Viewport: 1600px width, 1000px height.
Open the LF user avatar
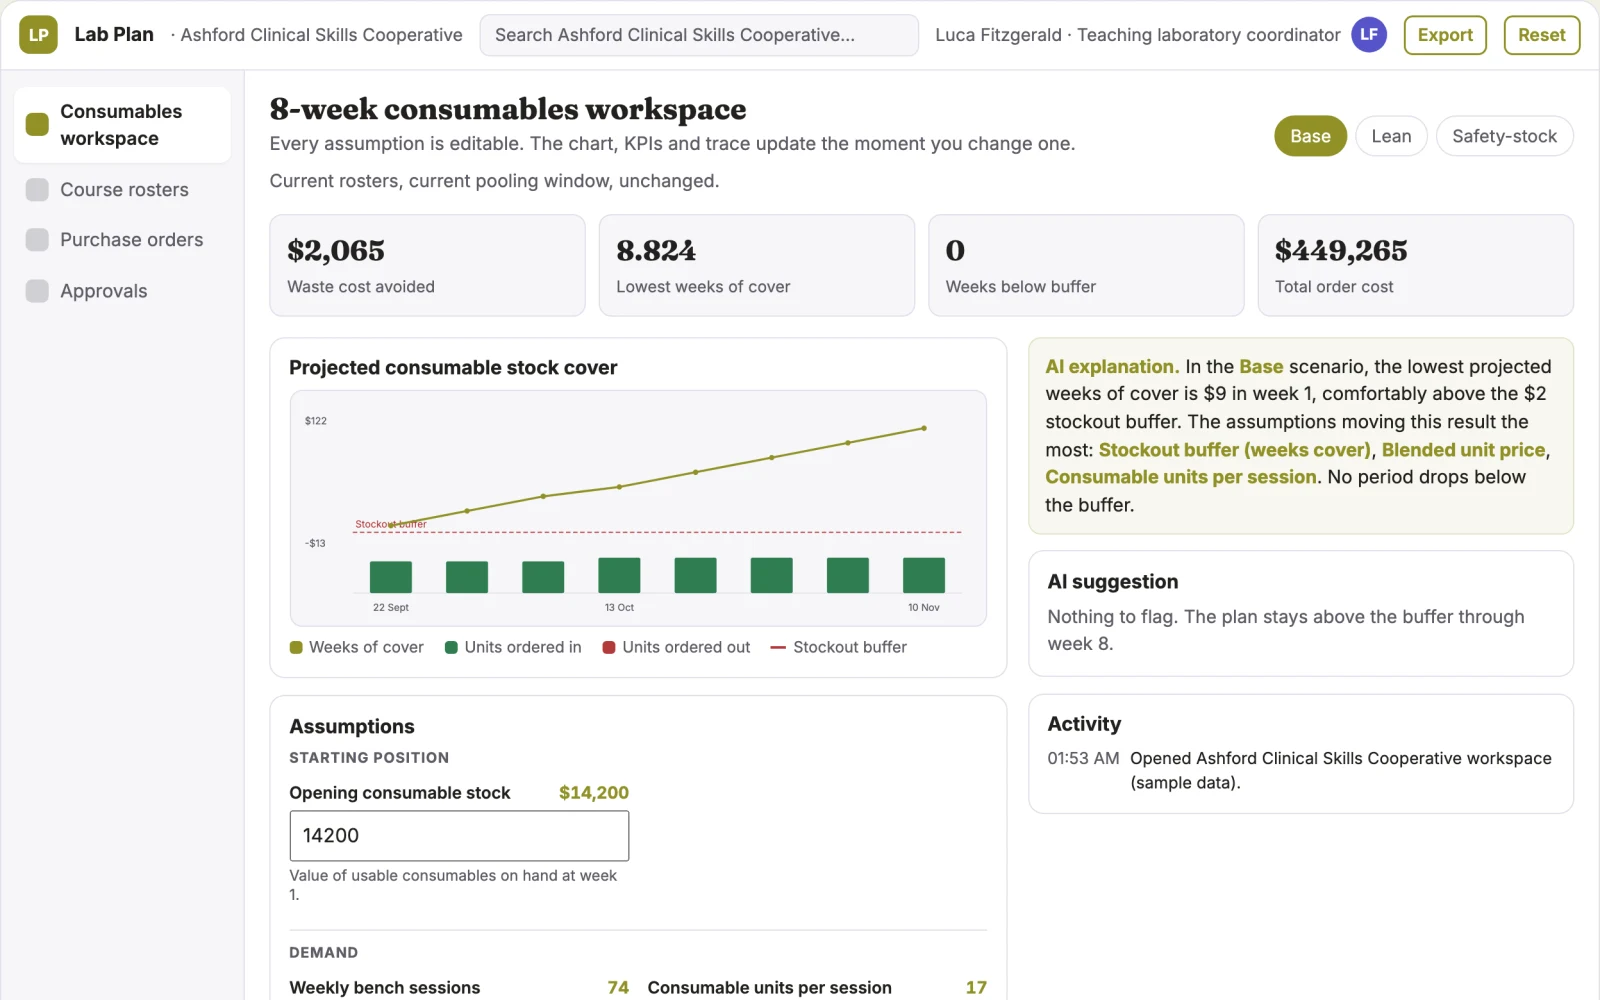pos(1369,35)
